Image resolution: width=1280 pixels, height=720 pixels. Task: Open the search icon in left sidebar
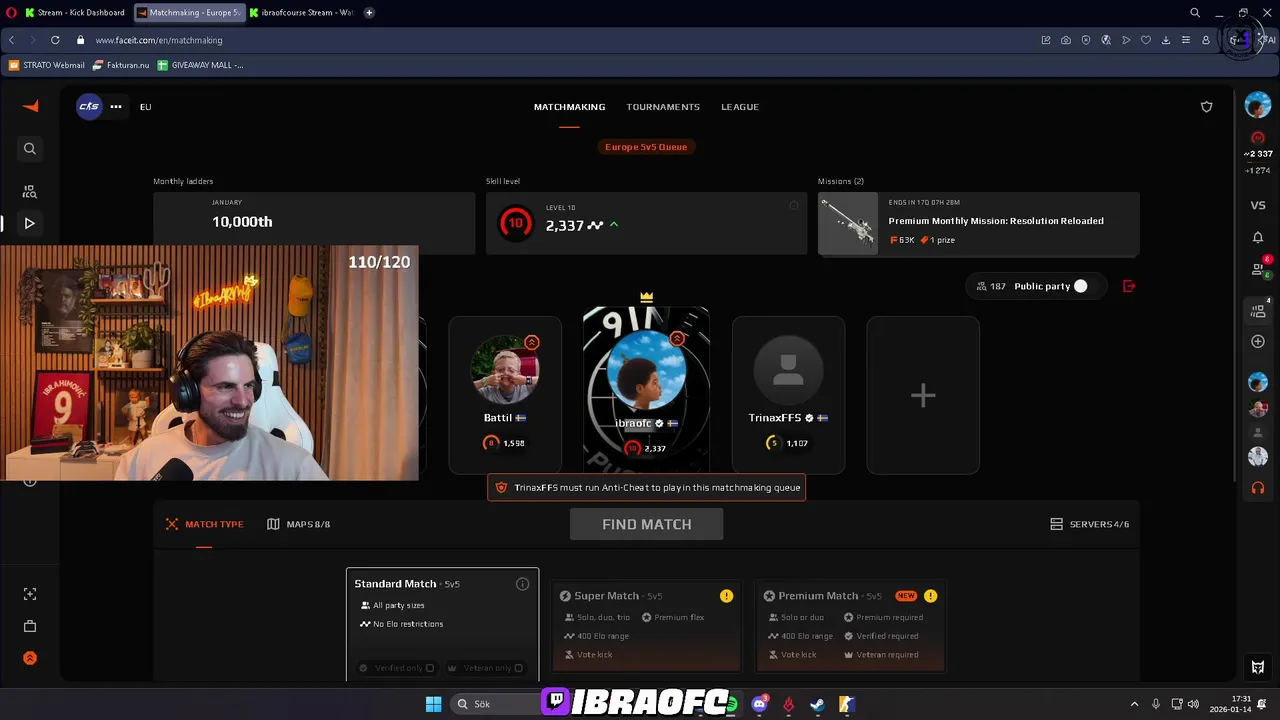coord(30,148)
